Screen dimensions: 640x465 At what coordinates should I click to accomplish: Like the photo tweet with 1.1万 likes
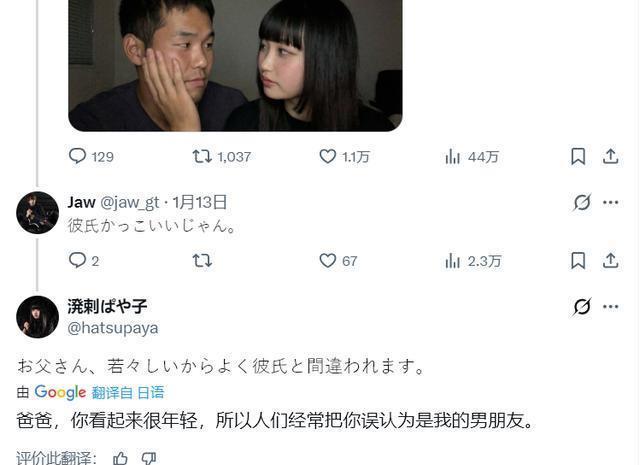point(344,156)
